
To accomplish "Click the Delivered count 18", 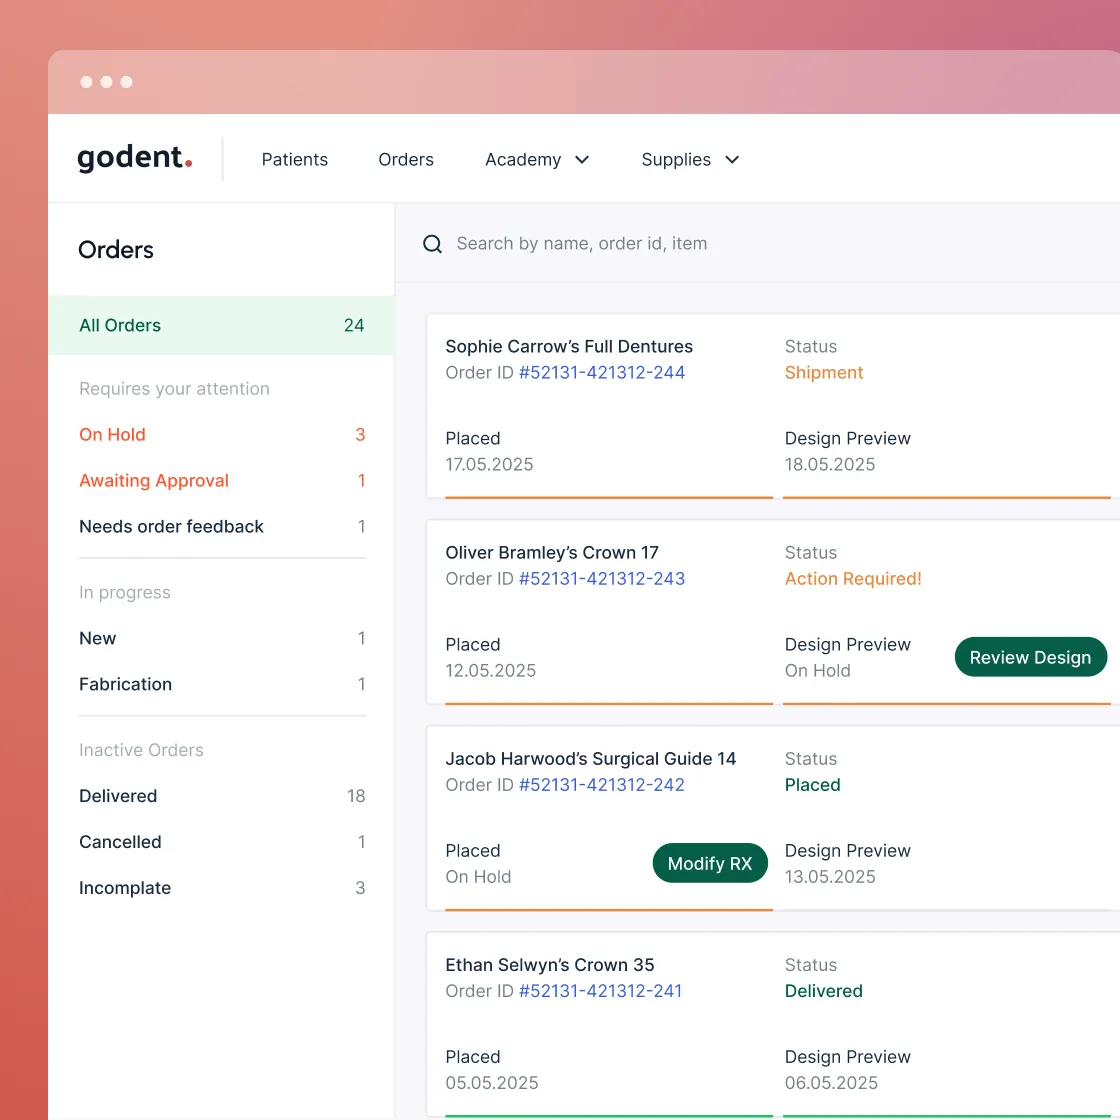I will 356,796.
